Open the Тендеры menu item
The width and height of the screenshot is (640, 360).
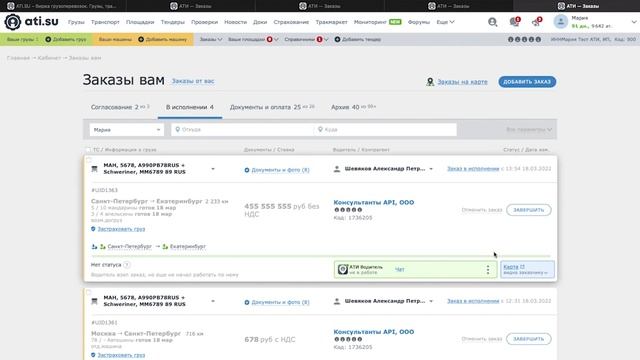173,22
